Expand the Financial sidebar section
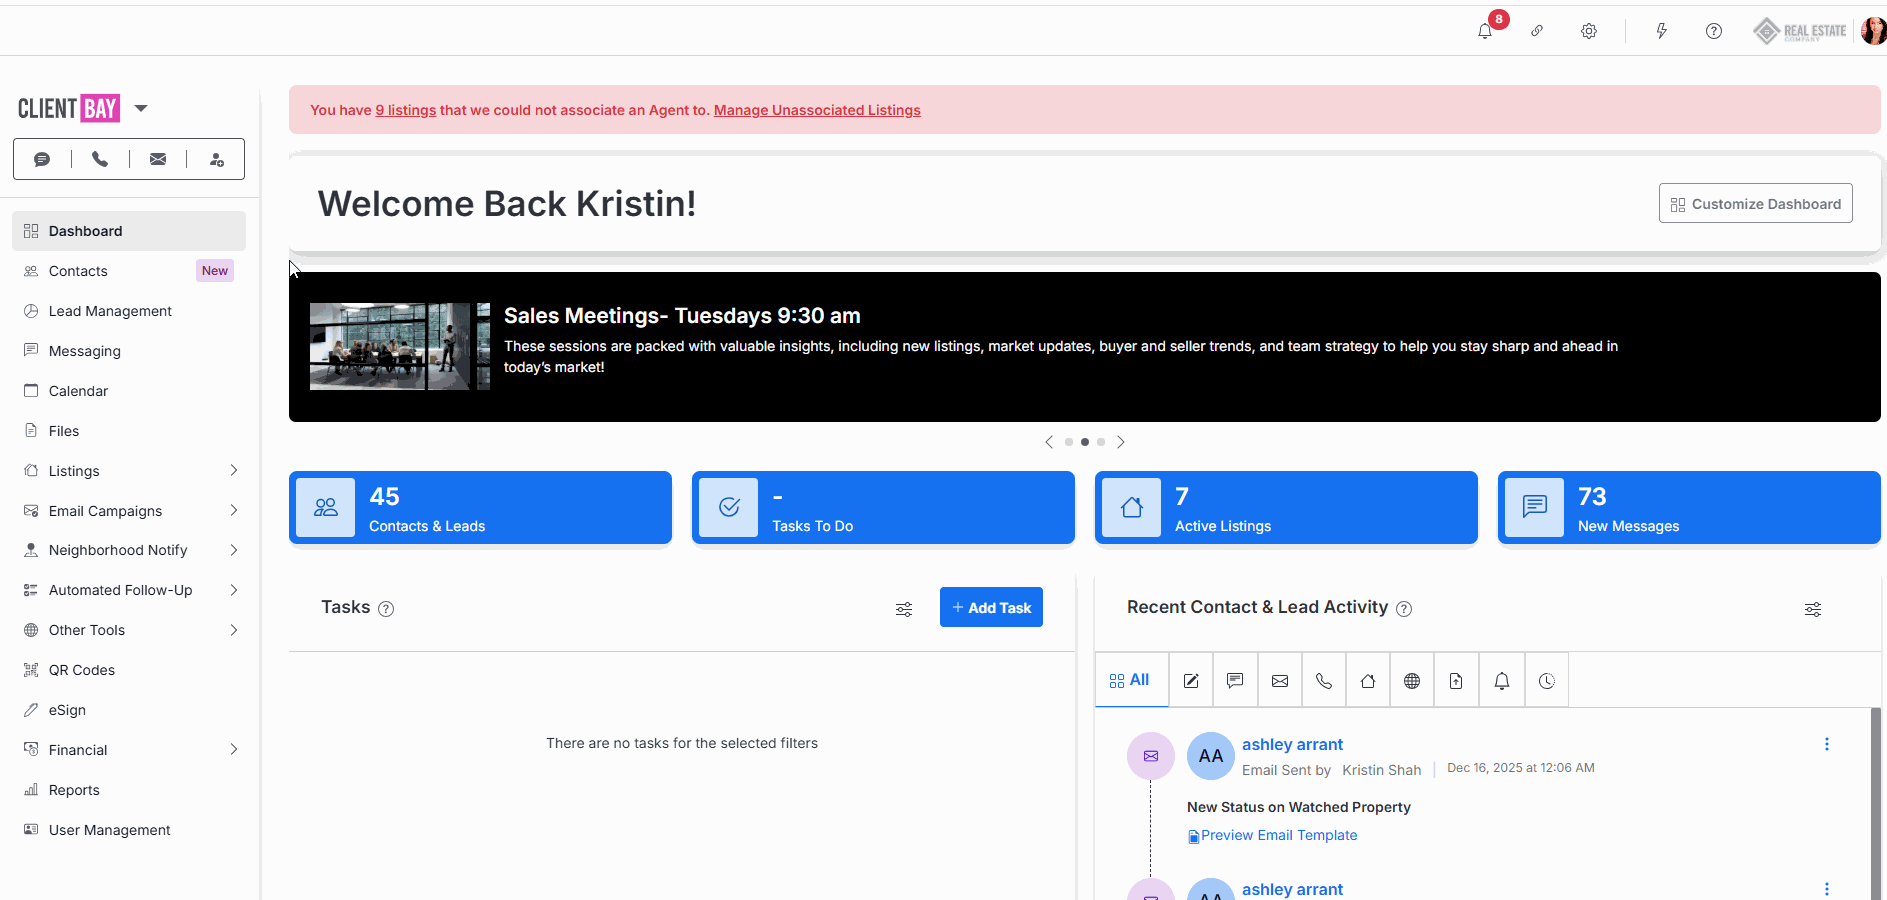 [x=233, y=750]
